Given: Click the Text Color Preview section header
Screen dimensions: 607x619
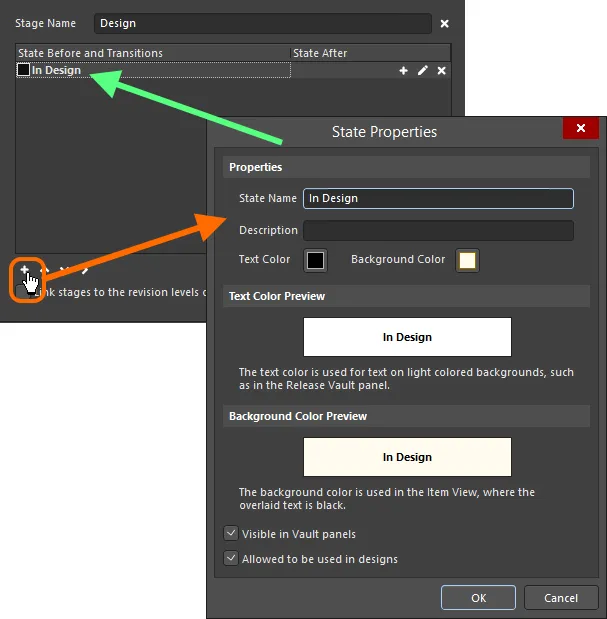Looking at the screenshot, I should click(x=406, y=296).
